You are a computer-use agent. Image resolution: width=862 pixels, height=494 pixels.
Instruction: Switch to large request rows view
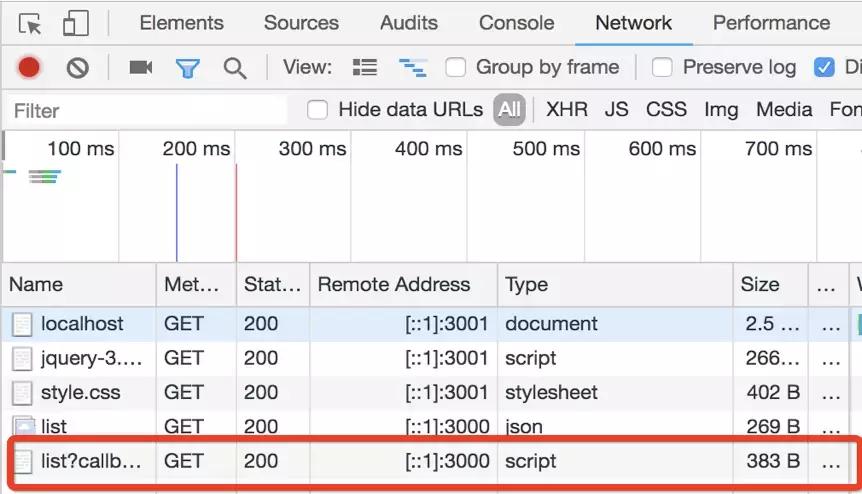[365, 68]
